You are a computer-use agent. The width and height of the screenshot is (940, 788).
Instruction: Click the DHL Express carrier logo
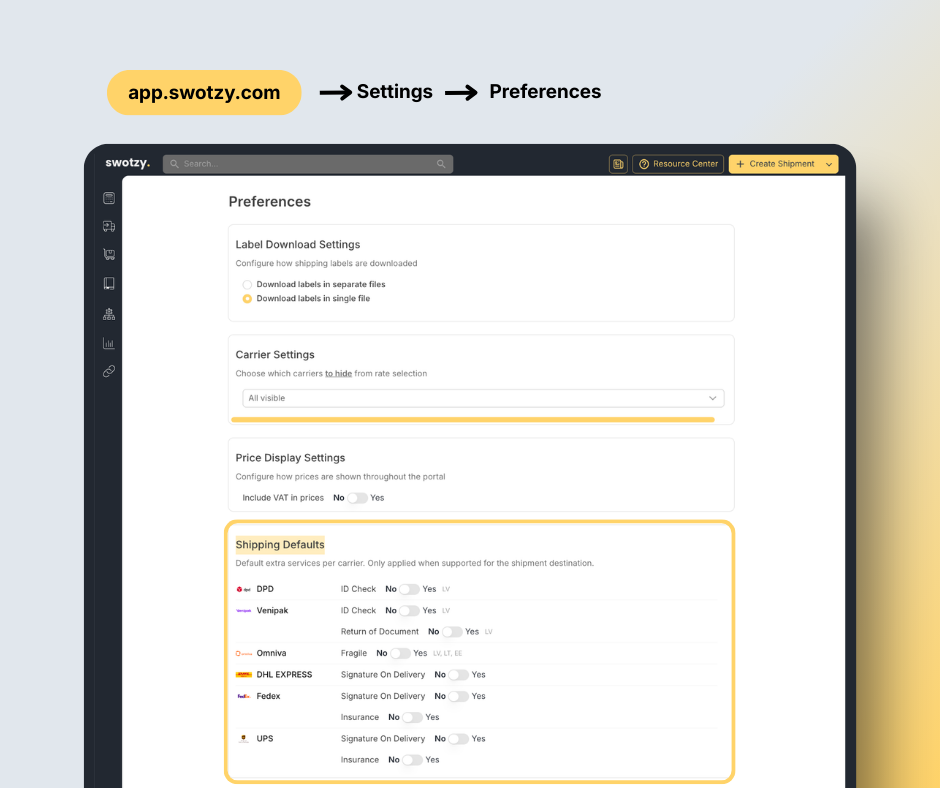tap(243, 675)
